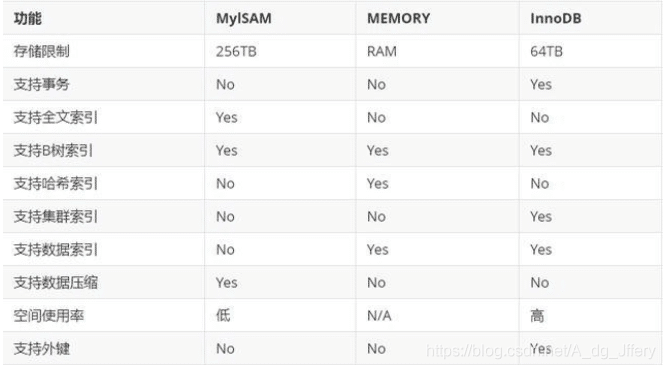
Task: Click the MyISAM column header
Action: [244, 19]
